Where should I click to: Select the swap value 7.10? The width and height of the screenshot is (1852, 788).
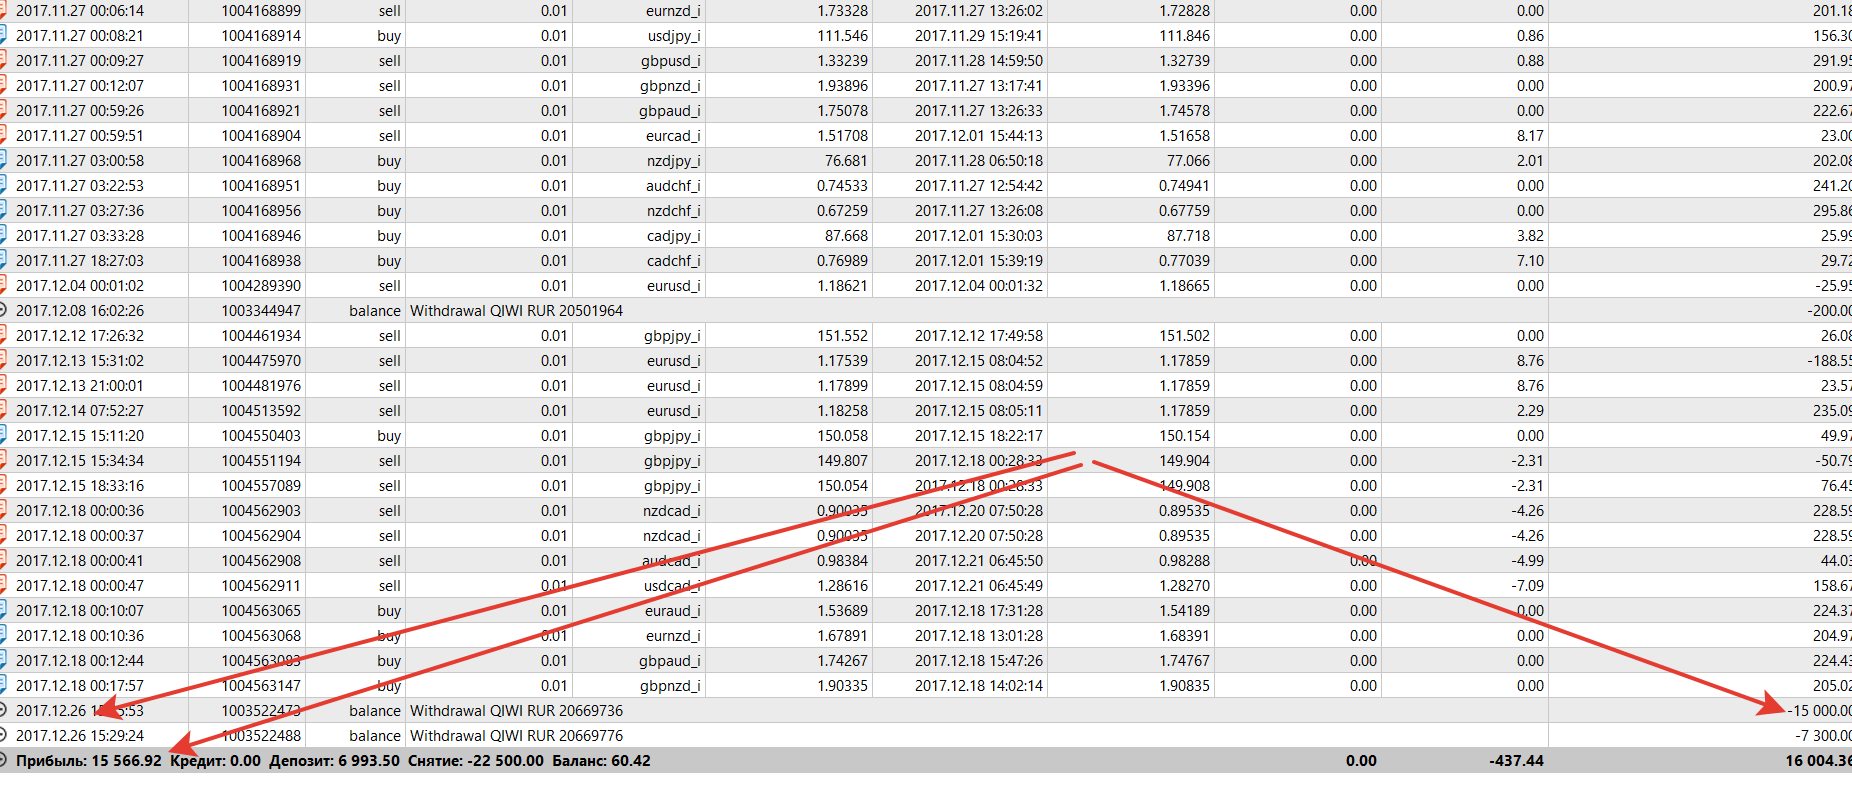[1530, 260]
